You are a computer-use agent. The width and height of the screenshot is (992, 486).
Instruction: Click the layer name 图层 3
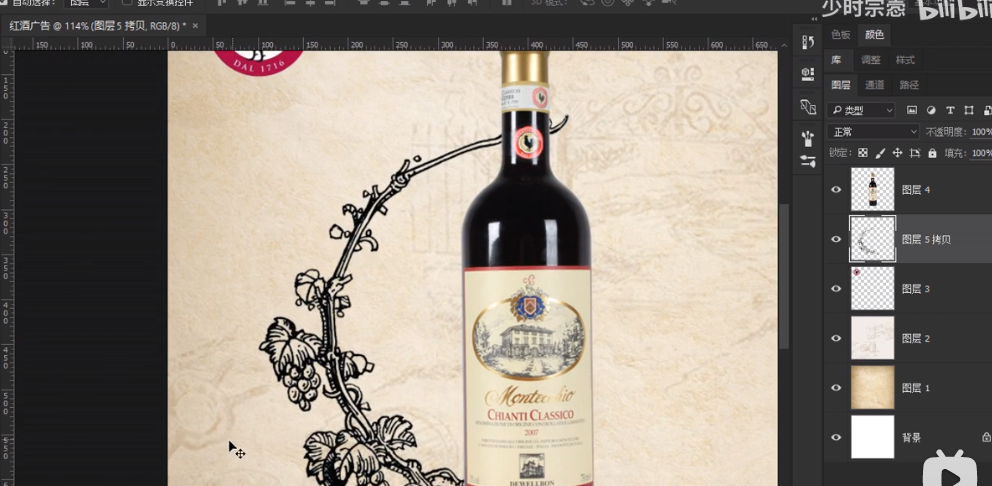915,289
